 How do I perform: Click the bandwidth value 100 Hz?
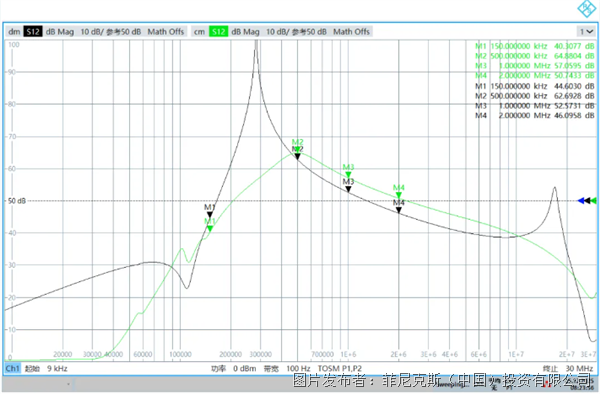click(x=298, y=369)
